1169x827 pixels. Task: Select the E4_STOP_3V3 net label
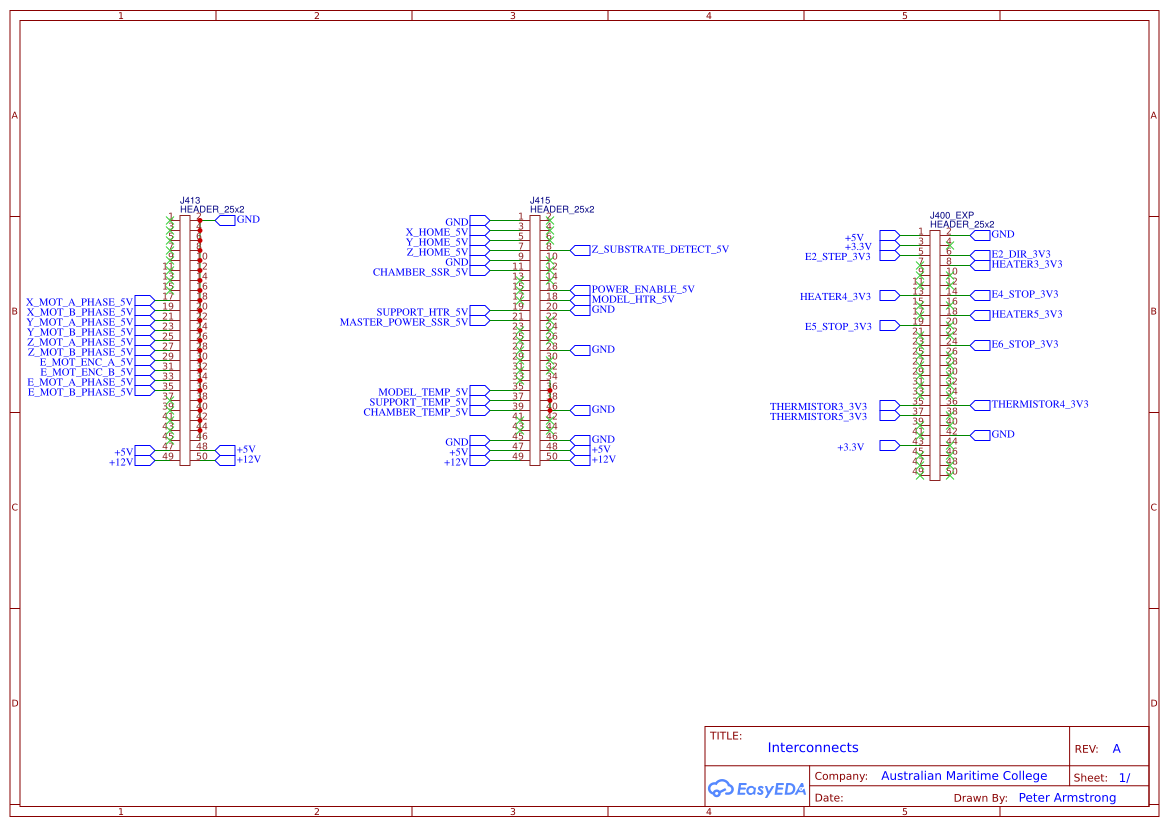coord(1025,295)
